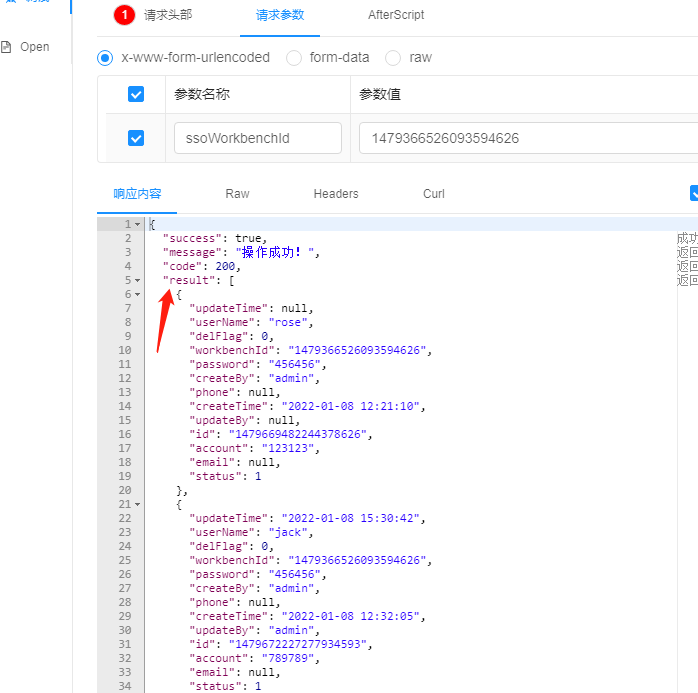Open the AfterScript tab
The width and height of the screenshot is (698, 693).
[x=396, y=15]
